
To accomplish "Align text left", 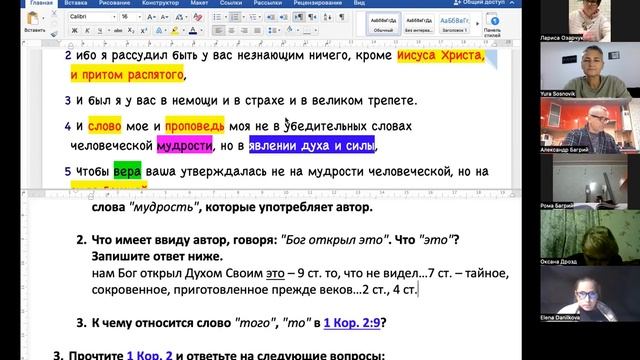I will 218,31.
